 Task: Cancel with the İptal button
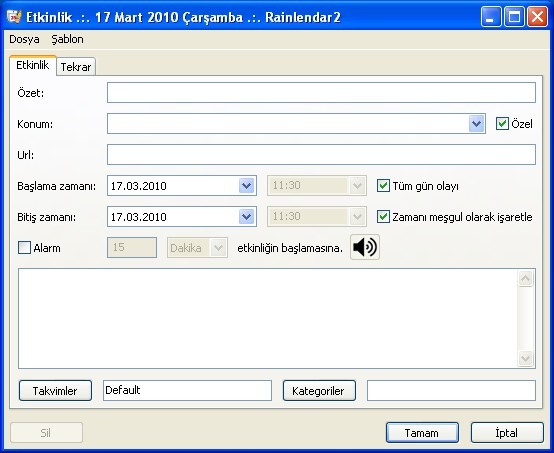point(507,433)
